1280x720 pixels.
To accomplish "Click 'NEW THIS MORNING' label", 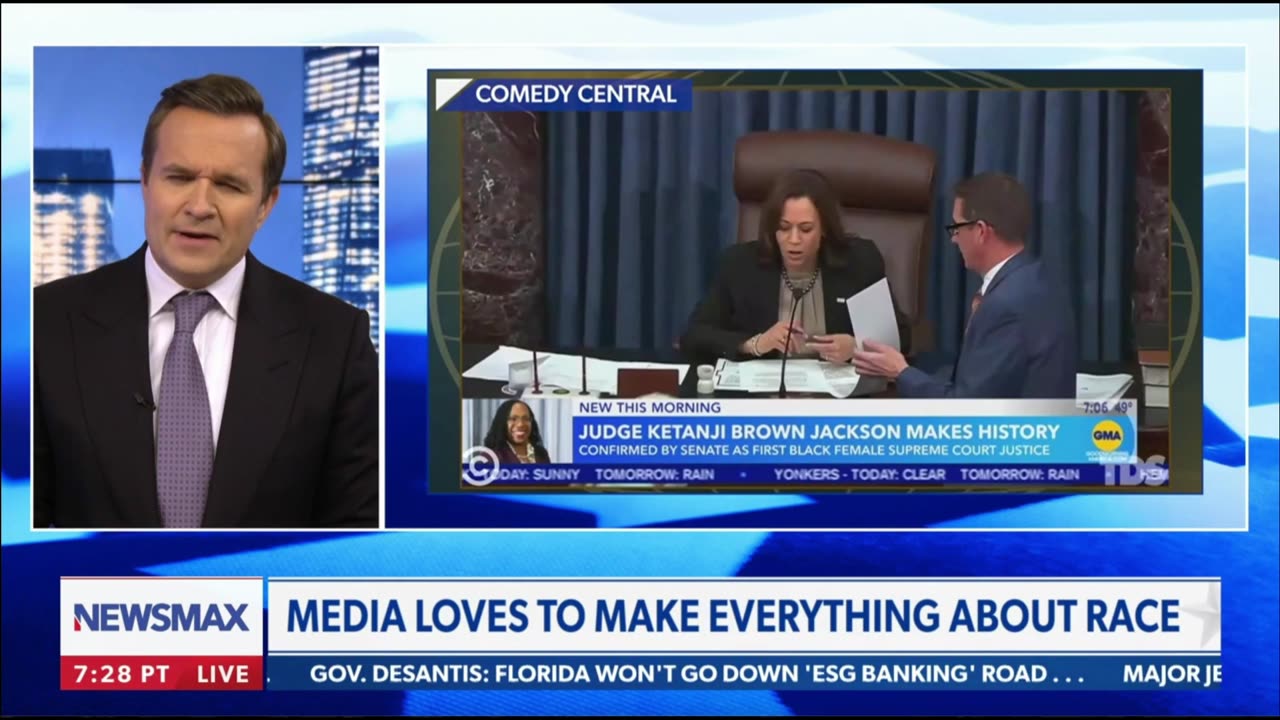I will [649, 408].
